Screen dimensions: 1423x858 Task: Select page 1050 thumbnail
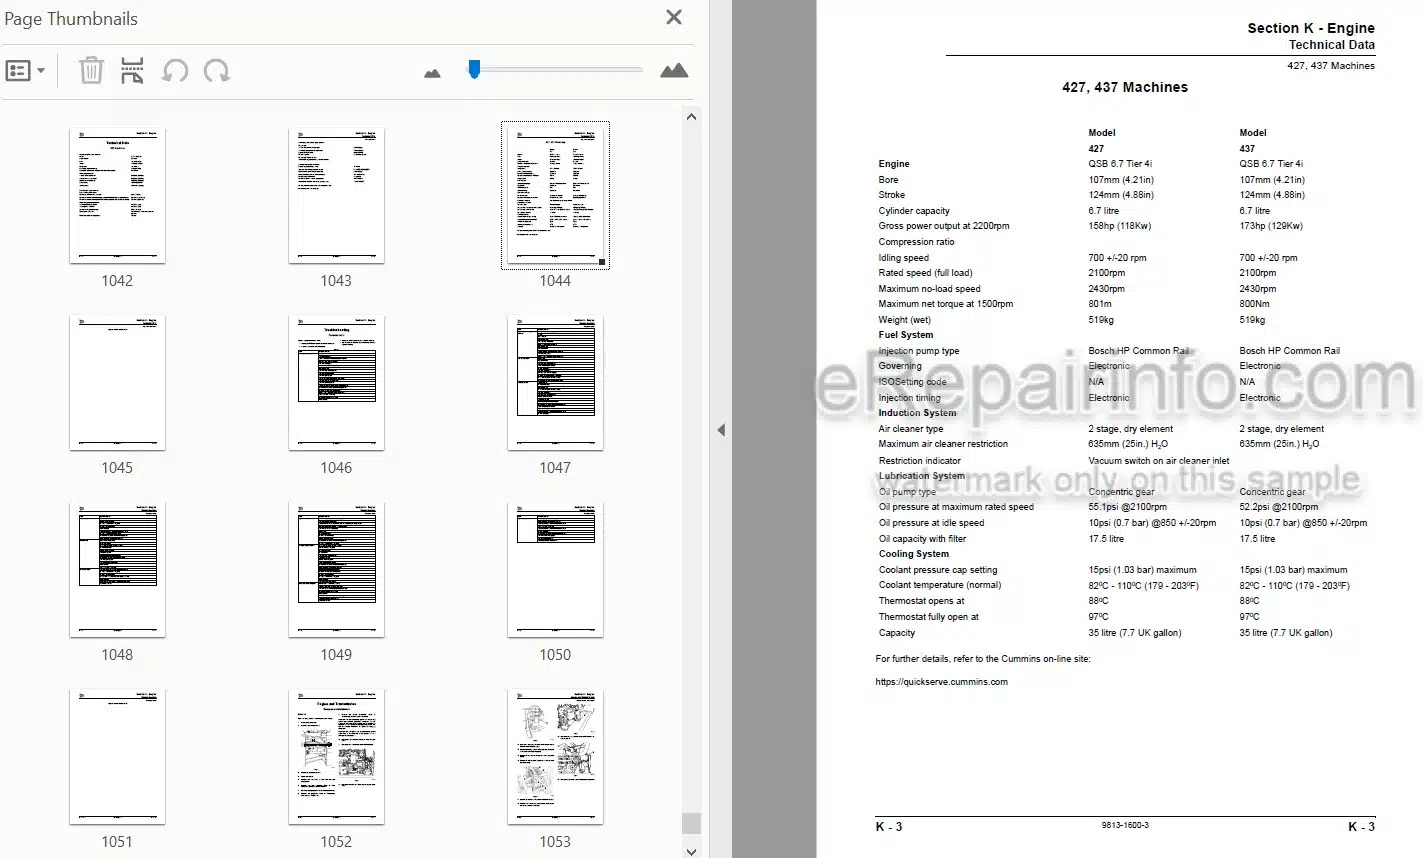click(555, 570)
